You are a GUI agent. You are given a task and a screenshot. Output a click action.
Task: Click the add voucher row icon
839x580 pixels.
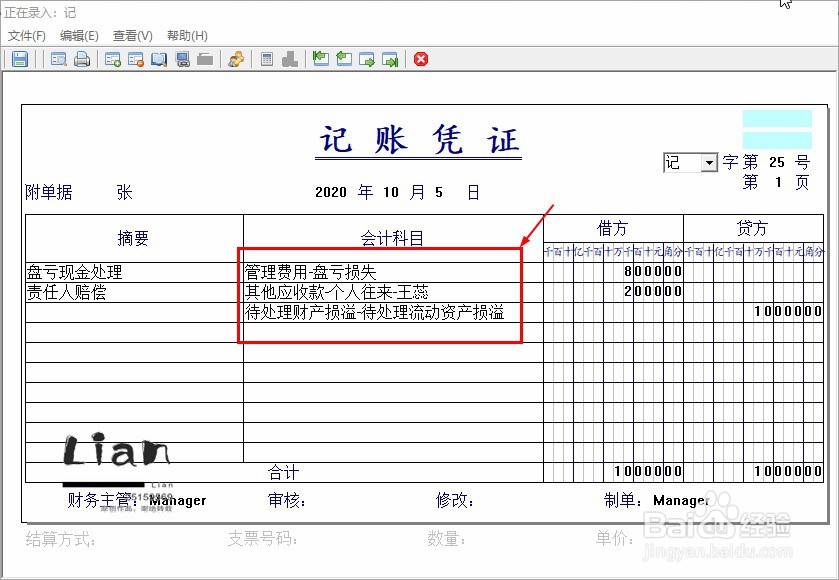113,59
